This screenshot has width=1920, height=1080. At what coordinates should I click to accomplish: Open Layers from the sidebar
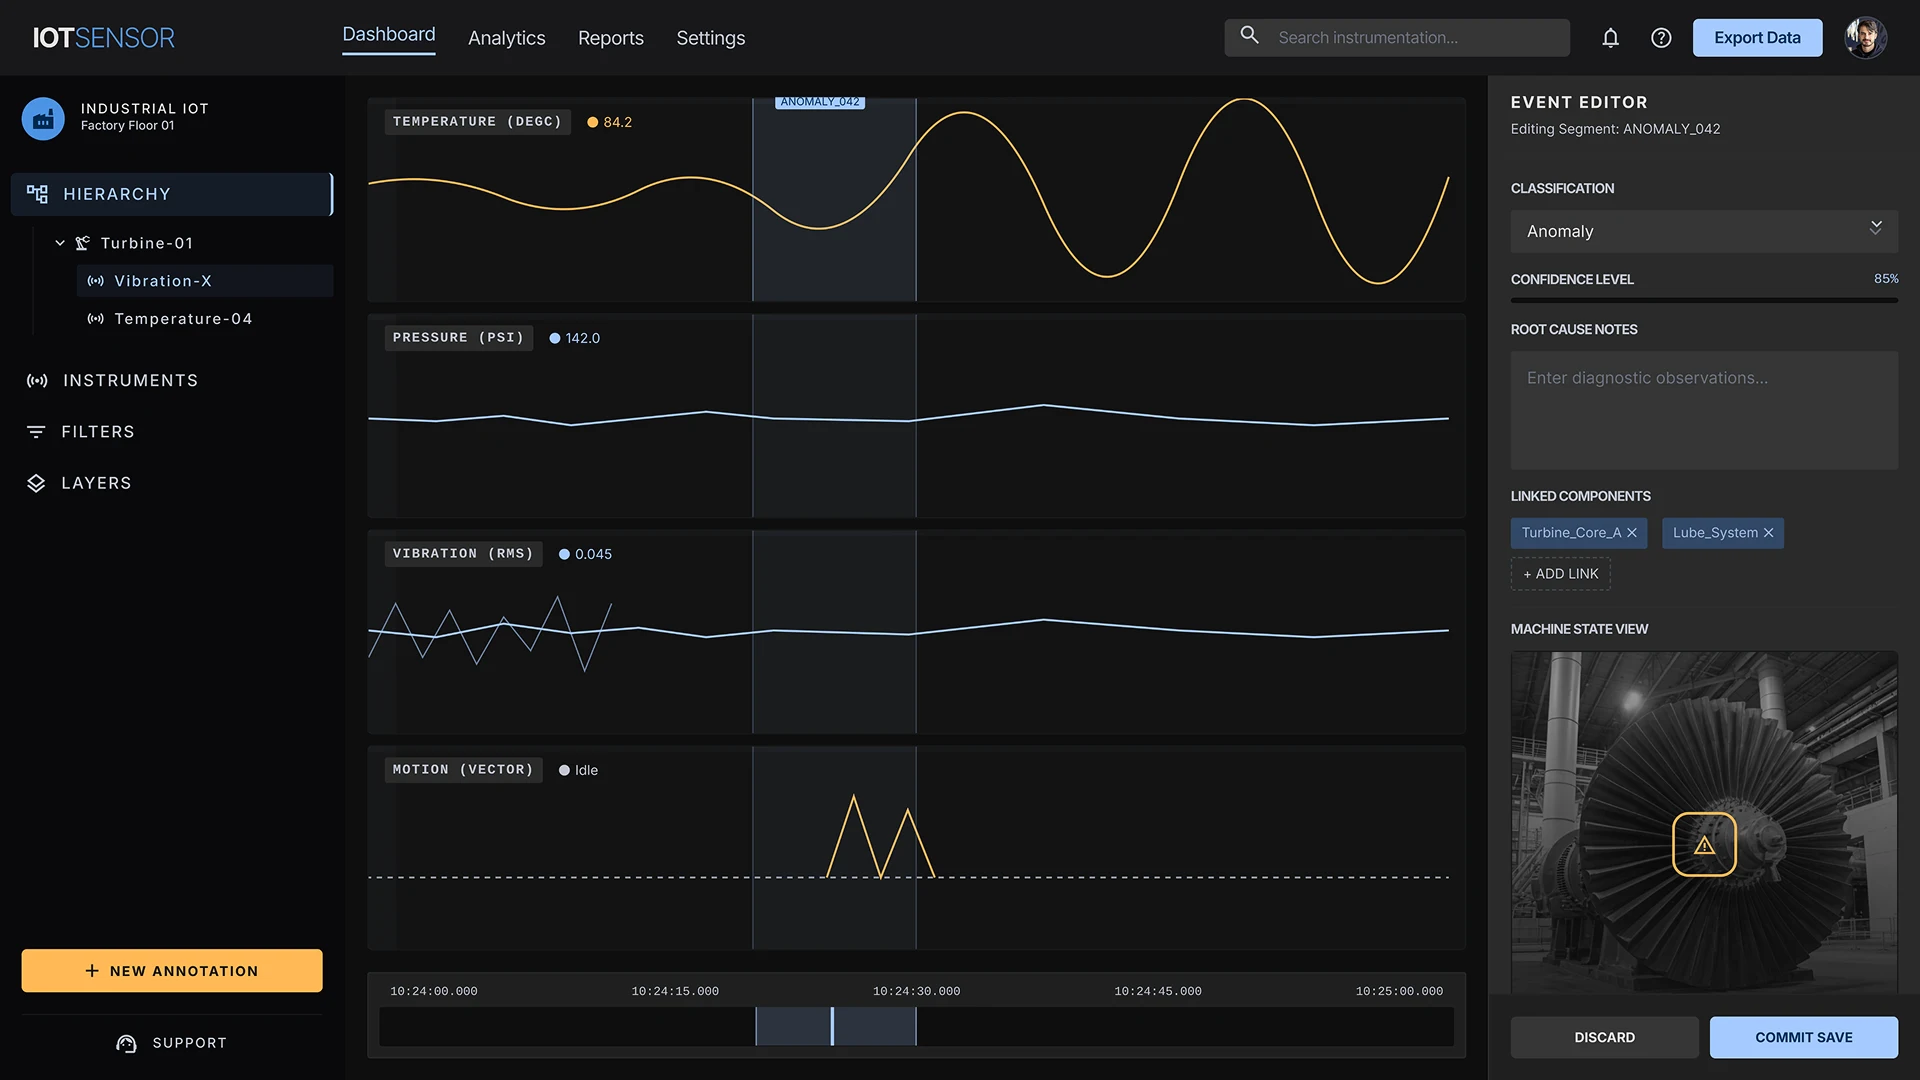96,483
